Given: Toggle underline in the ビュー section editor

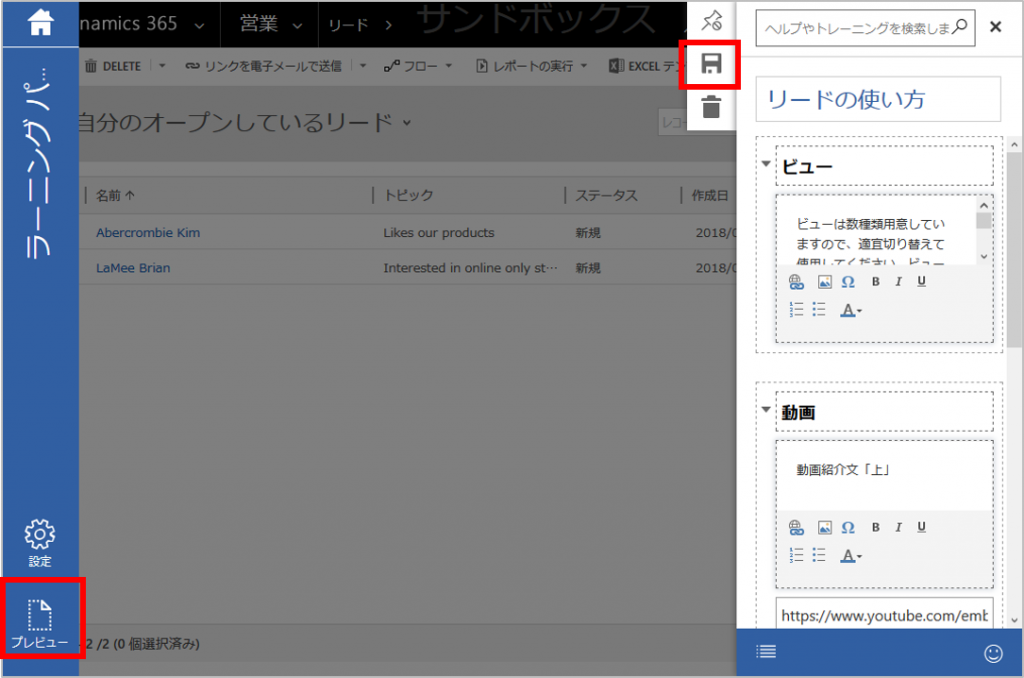Looking at the screenshot, I should (x=921, y=282).
